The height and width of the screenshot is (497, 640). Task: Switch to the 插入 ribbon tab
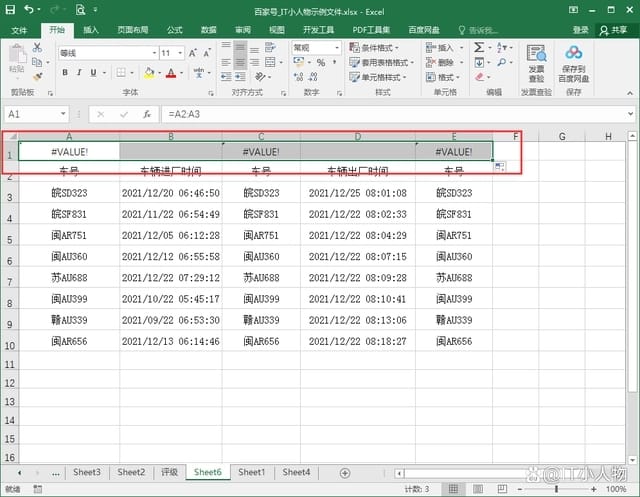91,30
